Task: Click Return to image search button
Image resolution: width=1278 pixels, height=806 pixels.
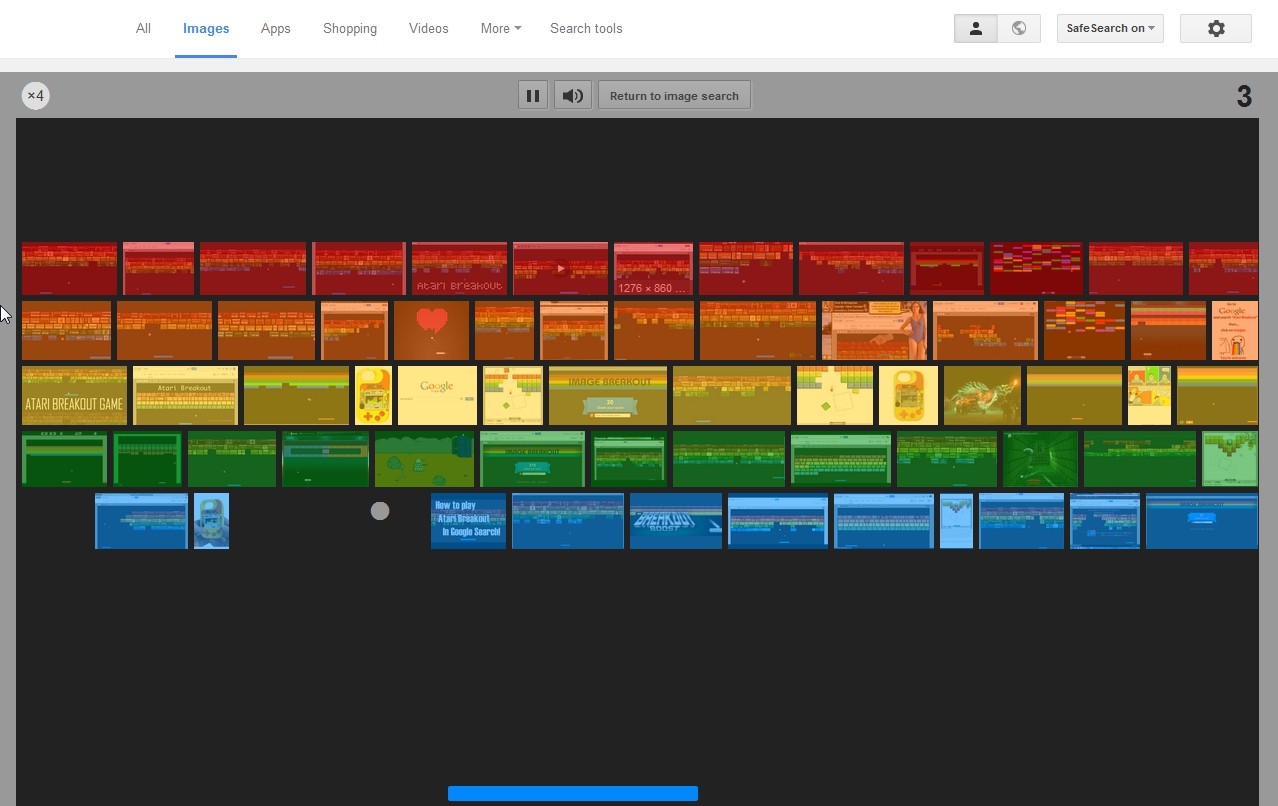Action: pyautogui.click(x=674, y=96)
